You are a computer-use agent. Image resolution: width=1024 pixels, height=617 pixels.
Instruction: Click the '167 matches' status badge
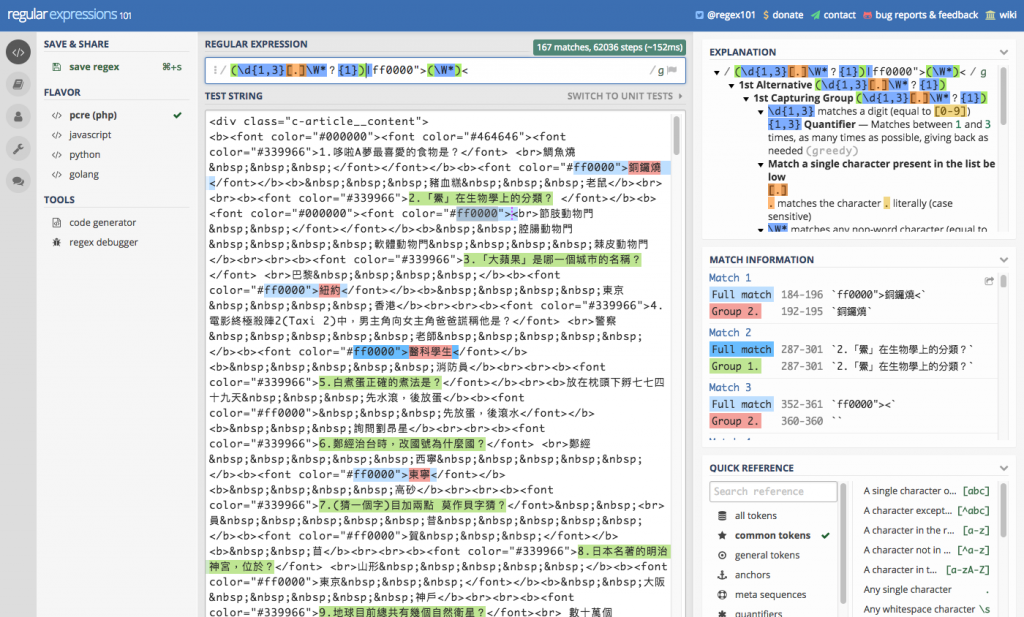(609, 47)
